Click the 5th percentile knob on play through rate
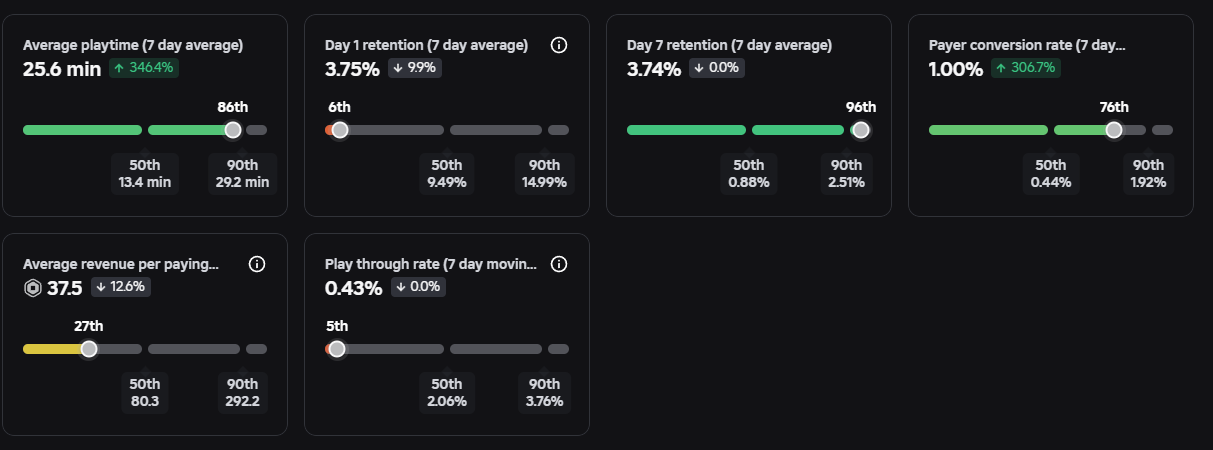Image resolution: width=1213 pixels, height=450 pixels. [x=337, y=349]
